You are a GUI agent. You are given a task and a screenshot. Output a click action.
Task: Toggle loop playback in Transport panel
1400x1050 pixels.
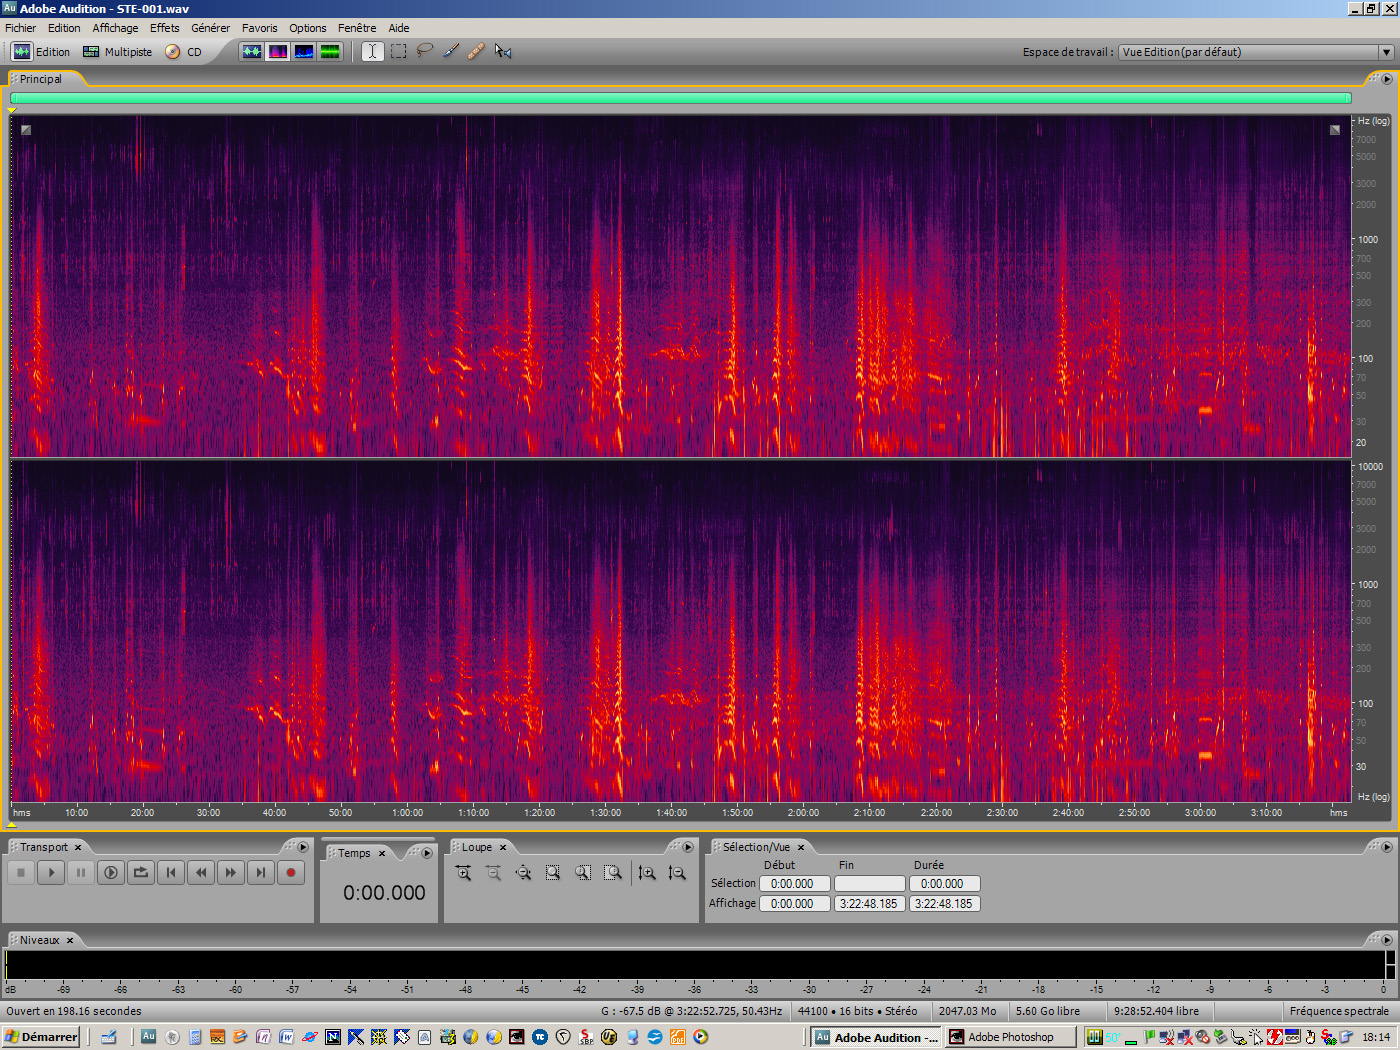click(x=141, y=872)
